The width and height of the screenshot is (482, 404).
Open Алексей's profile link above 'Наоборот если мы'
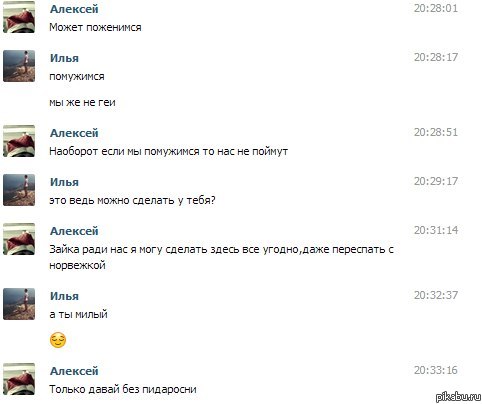coord(74,133)
